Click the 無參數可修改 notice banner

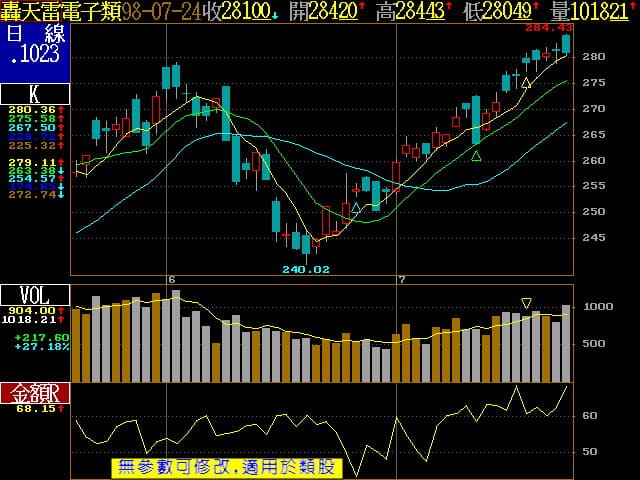coord(225,467)
